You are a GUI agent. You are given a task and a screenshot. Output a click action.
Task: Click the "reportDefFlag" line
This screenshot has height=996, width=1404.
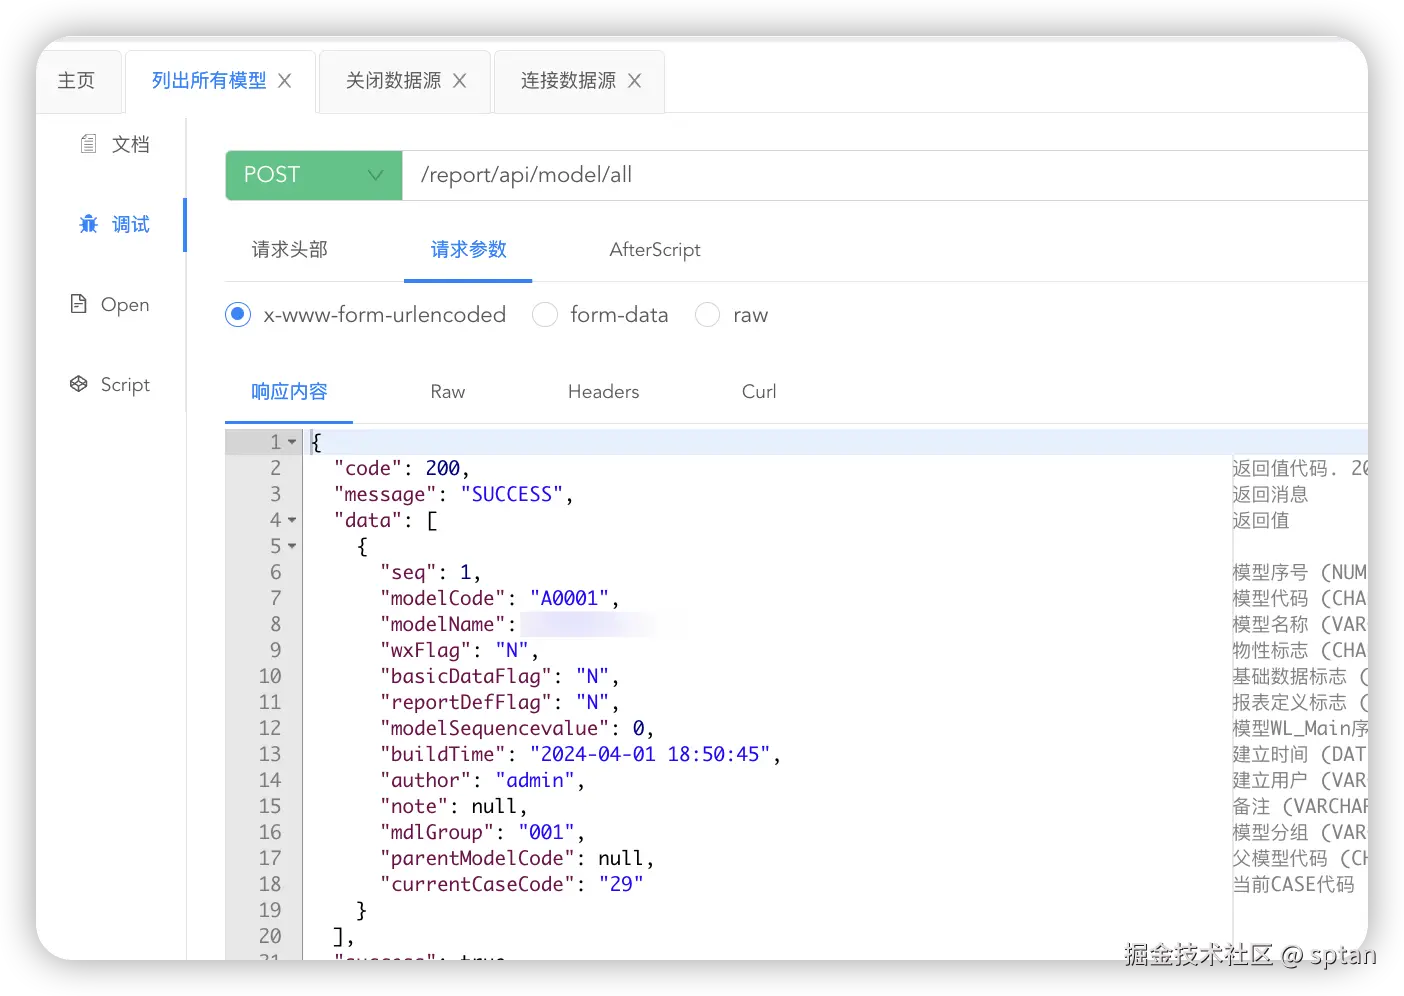coord(499,702)
